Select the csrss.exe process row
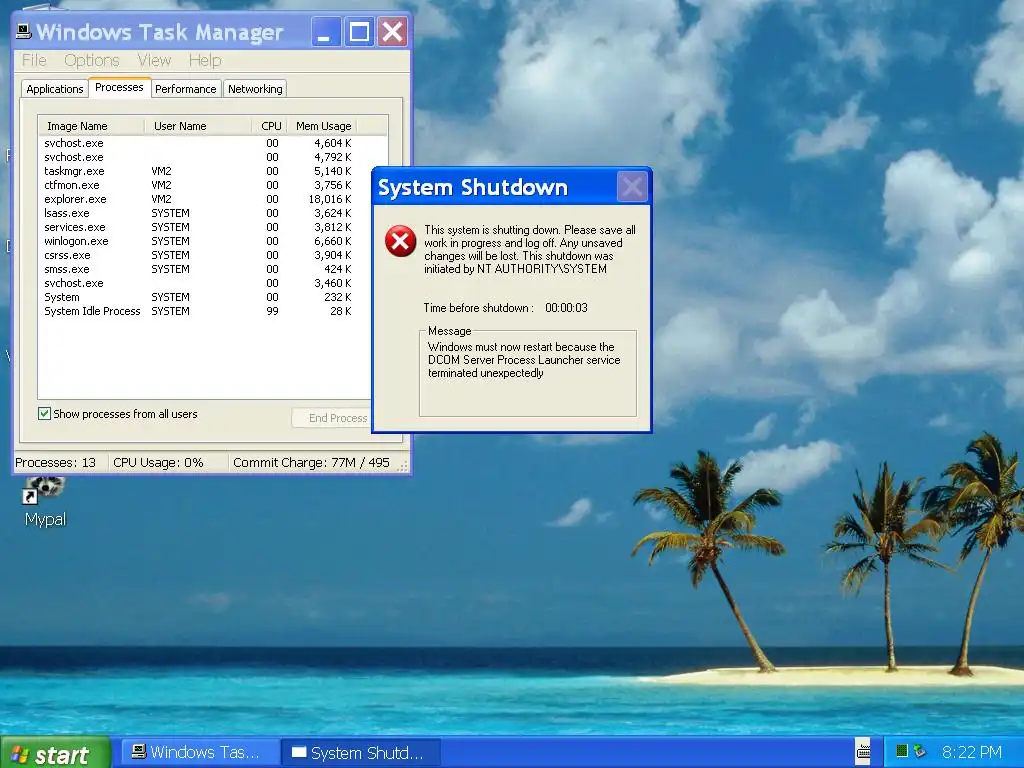This screenshot has width=1024, height=768. (x=198, y=255)
